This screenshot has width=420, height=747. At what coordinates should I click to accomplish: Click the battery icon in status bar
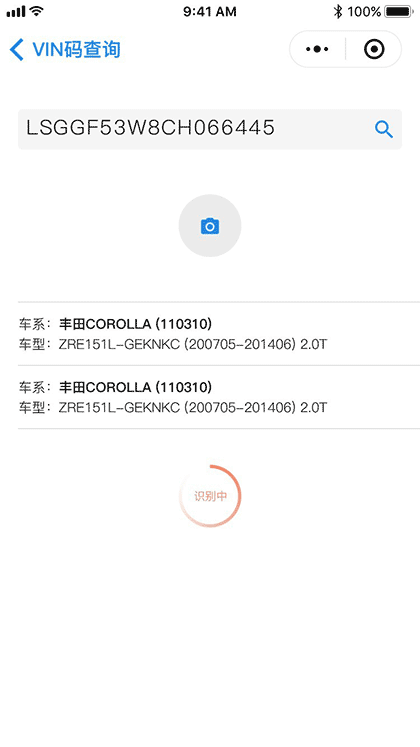pos(399,11)
